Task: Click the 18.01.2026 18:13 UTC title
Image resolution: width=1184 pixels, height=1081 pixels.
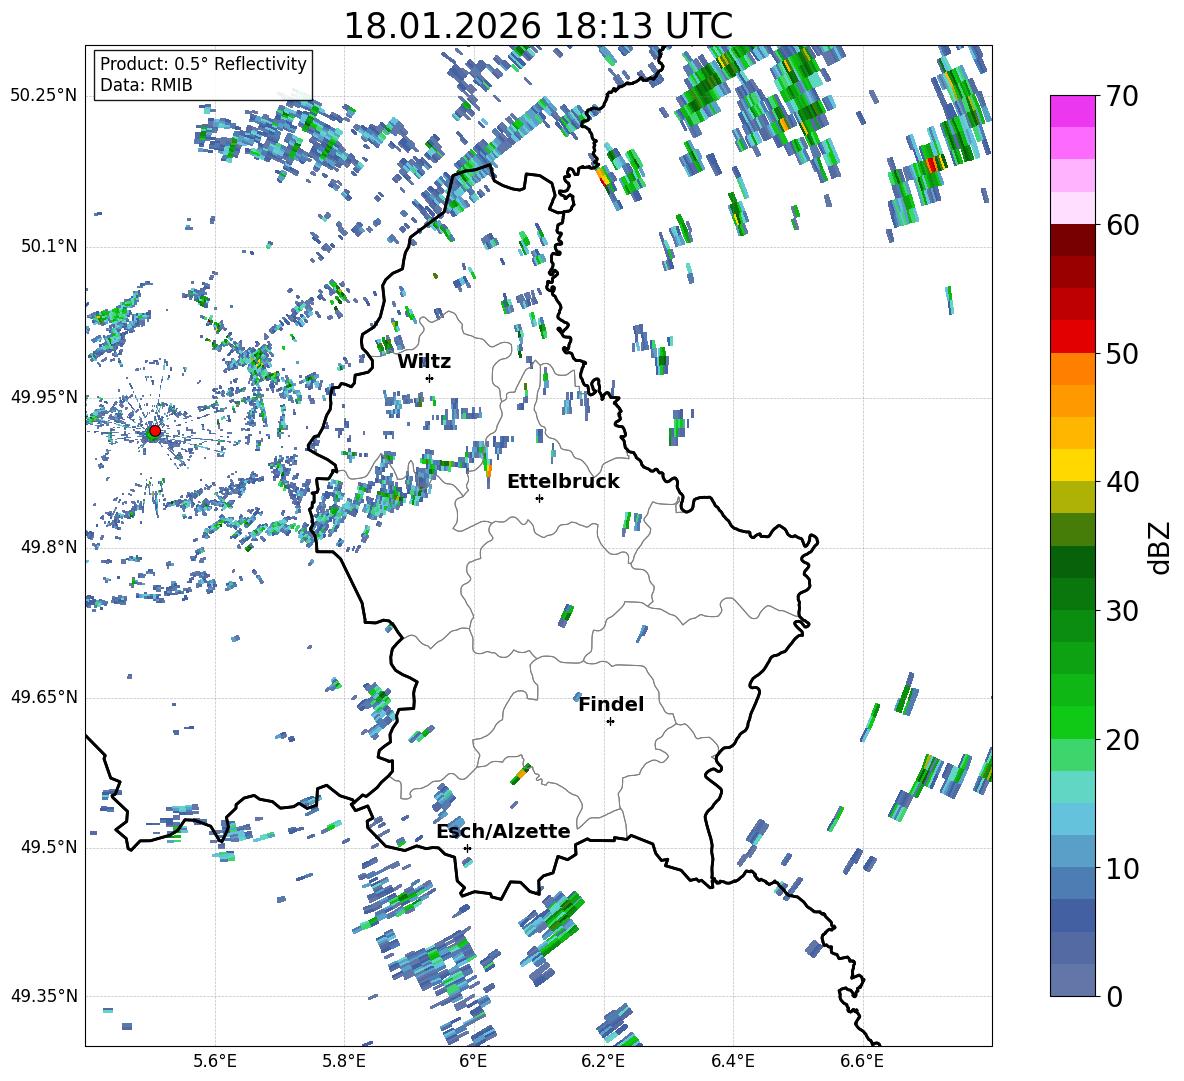Action: (x=538, y=26)
